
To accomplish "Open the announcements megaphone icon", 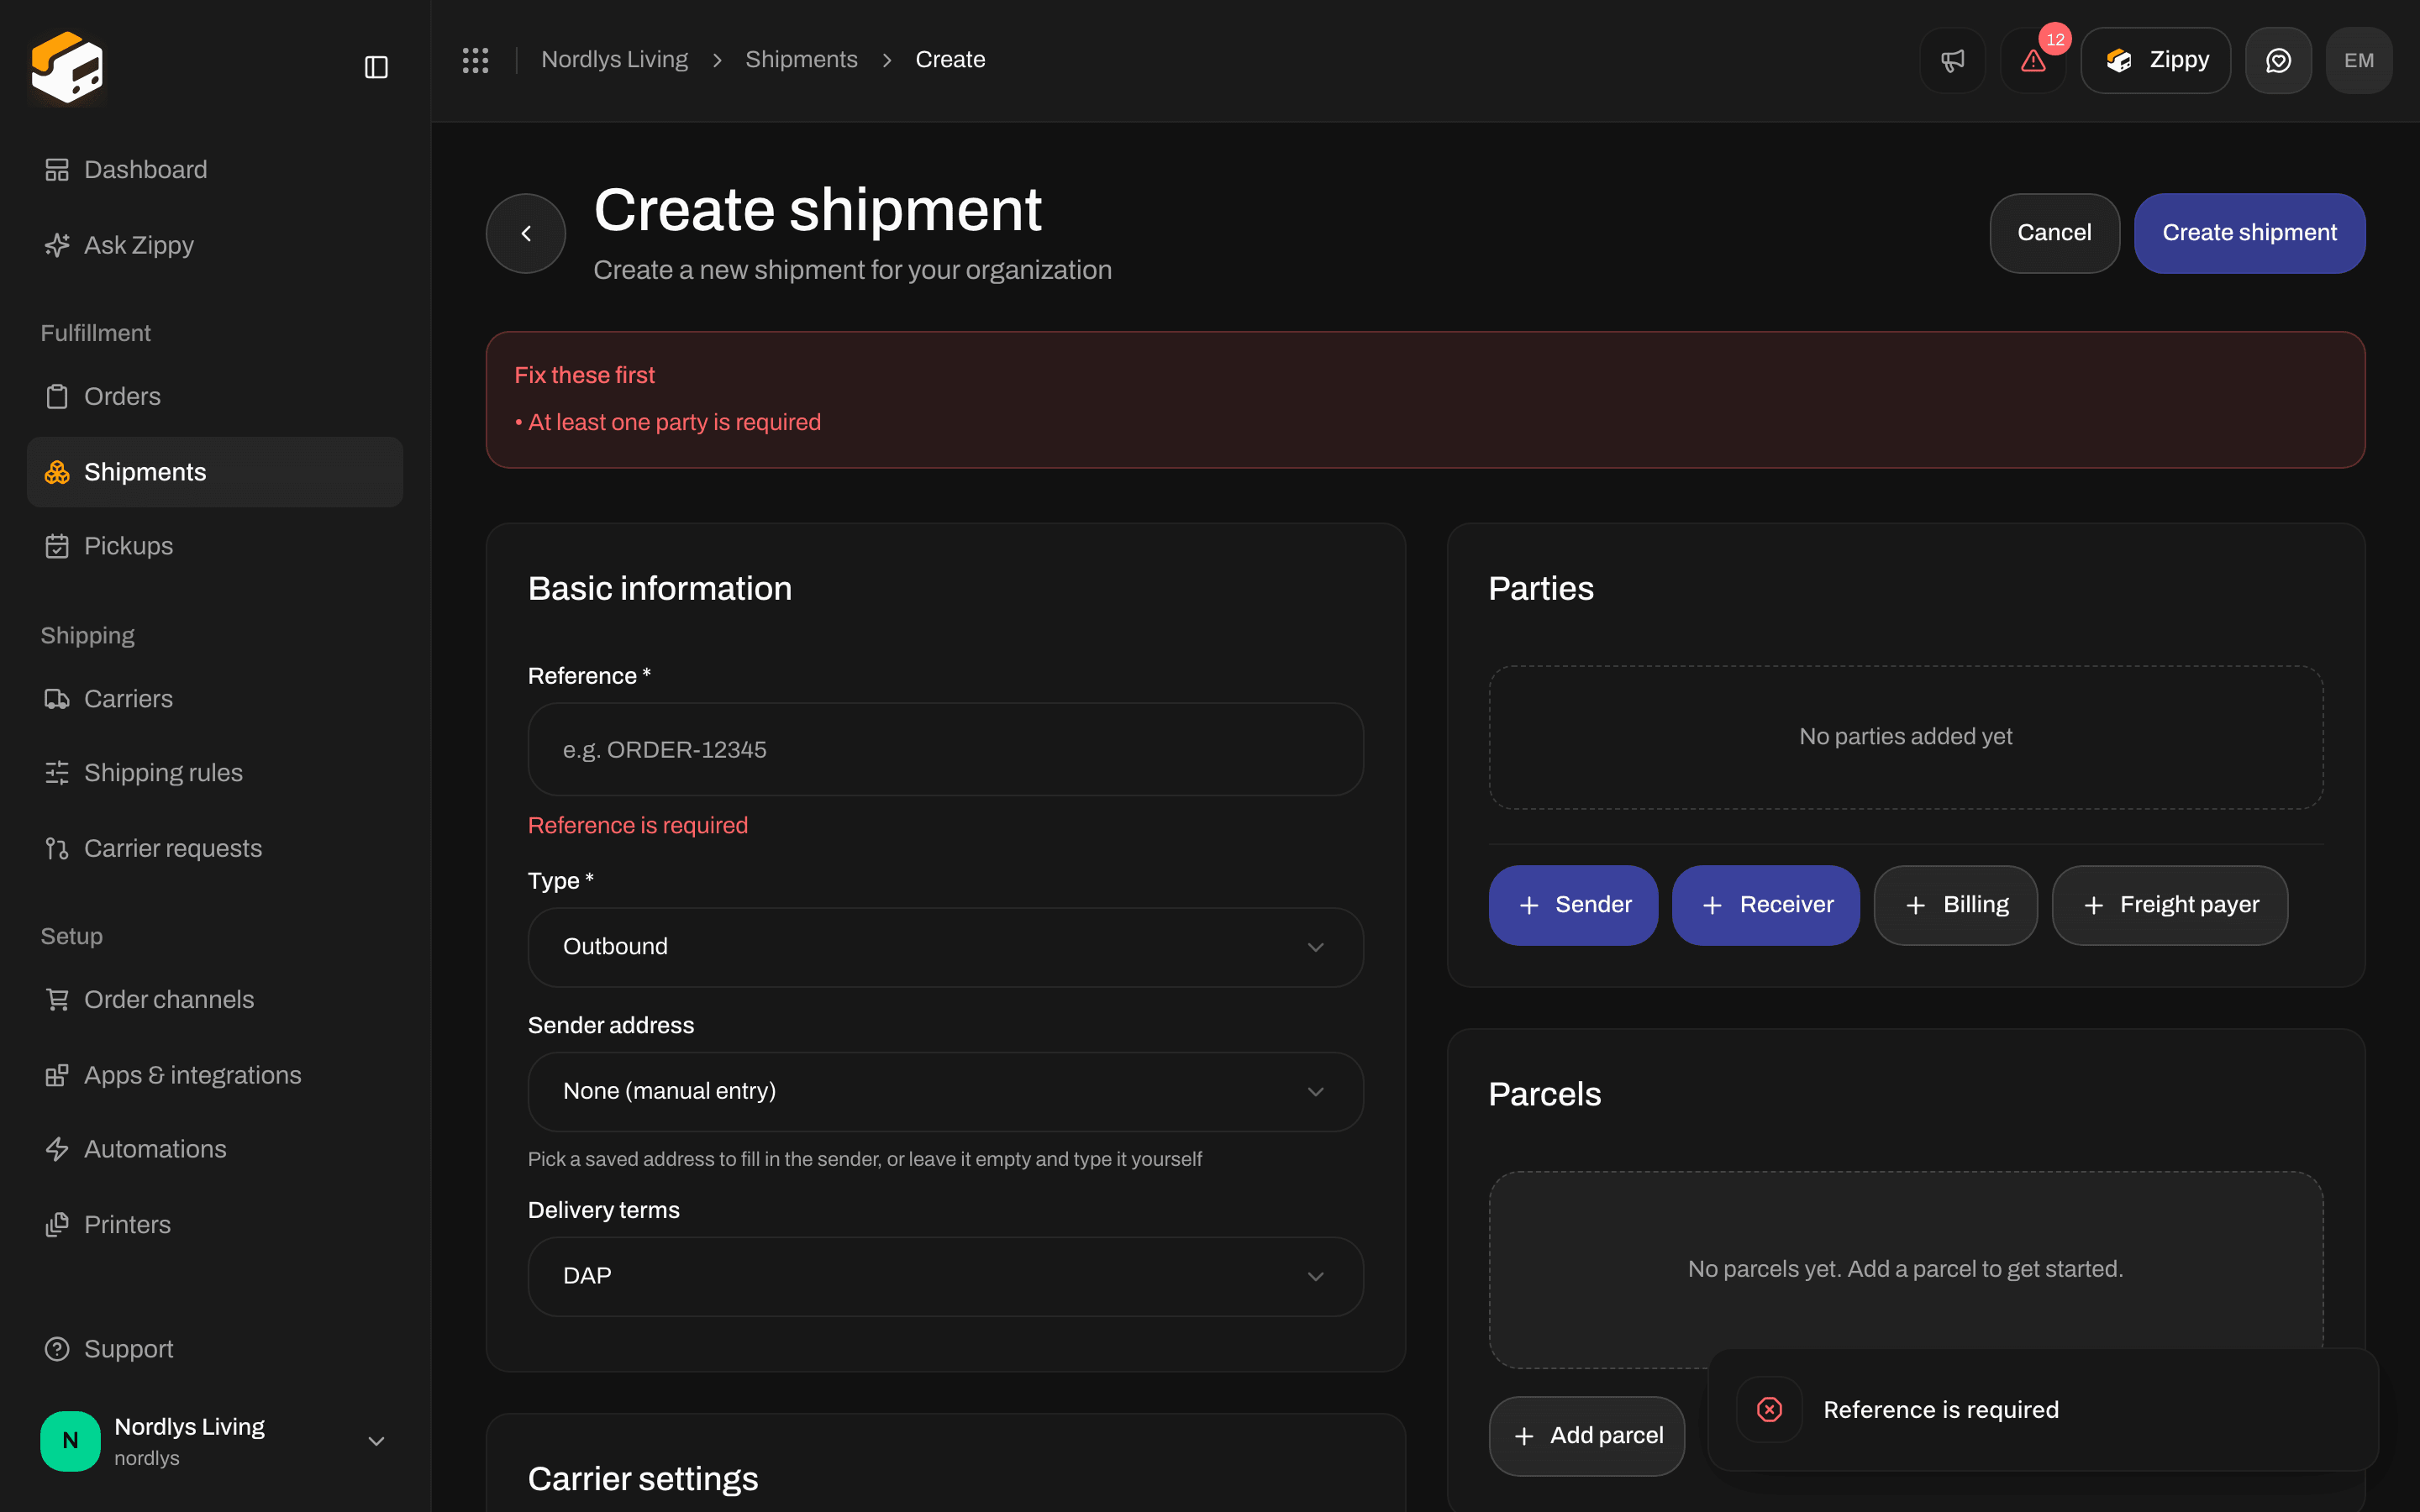I will pos(1952,60).
